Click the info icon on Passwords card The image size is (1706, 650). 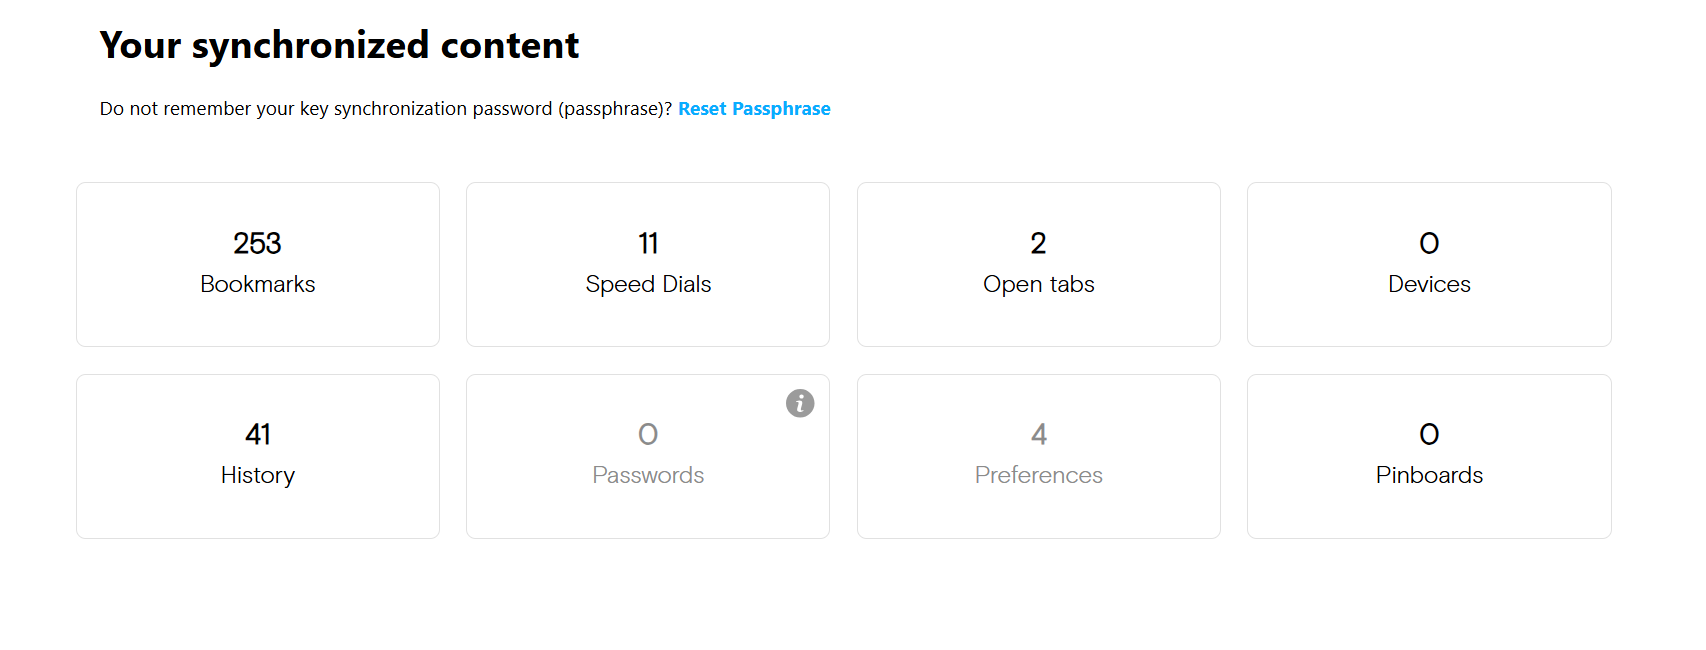tap(800, 403)
